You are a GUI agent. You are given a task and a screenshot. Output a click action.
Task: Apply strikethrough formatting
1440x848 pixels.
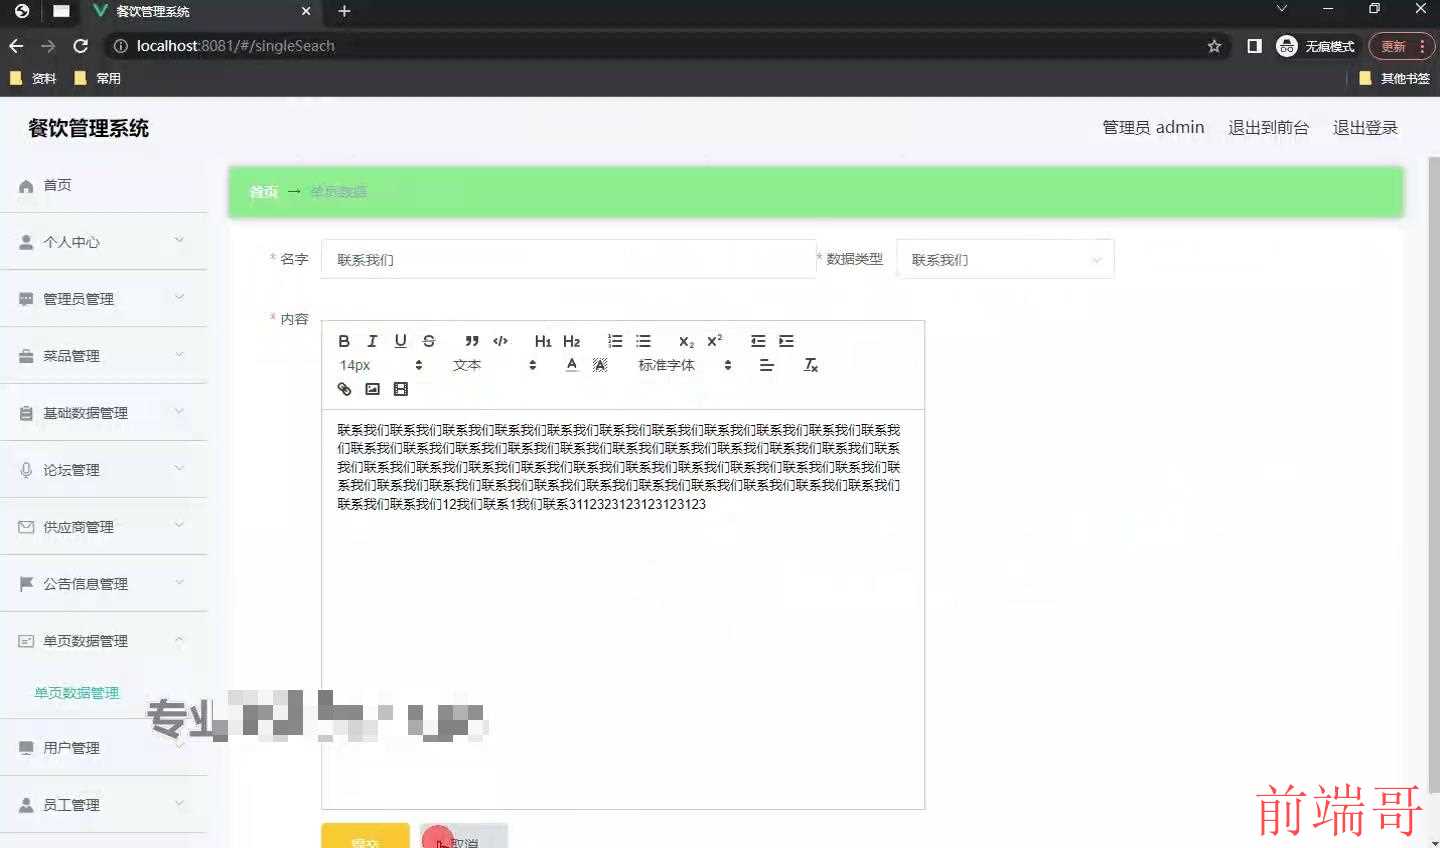(429, 341)
